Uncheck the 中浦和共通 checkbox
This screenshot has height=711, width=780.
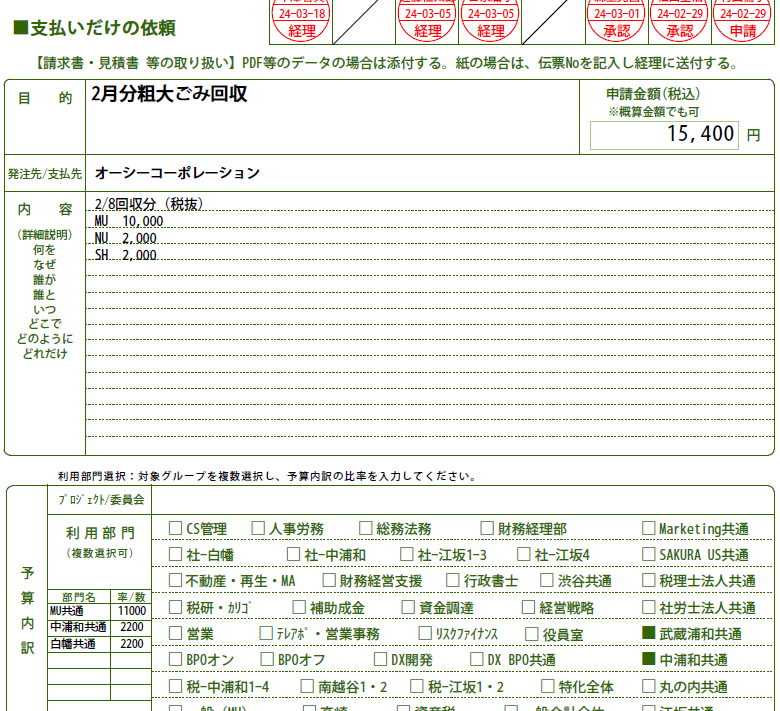[648, 659]
